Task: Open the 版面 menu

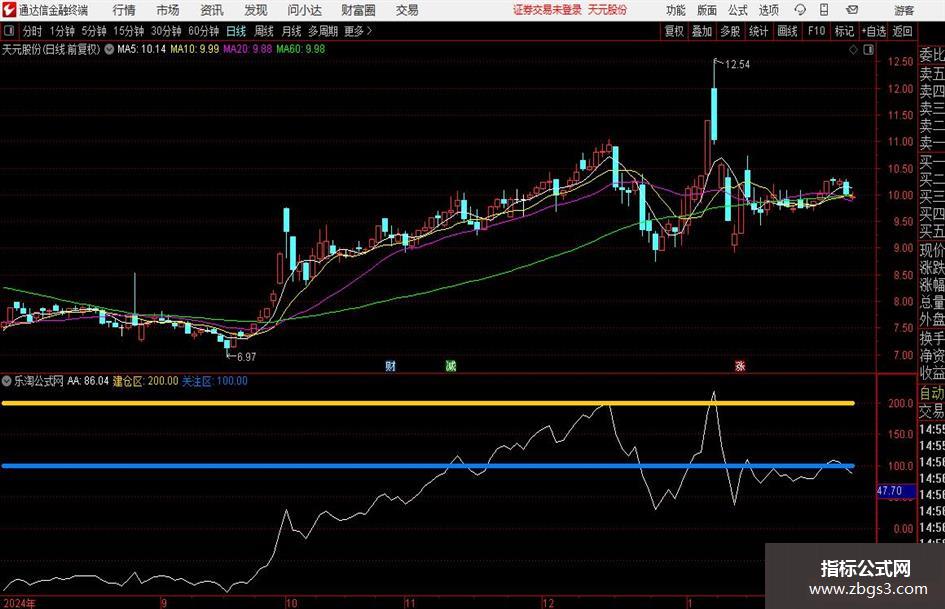Action: tap(706, 10)
